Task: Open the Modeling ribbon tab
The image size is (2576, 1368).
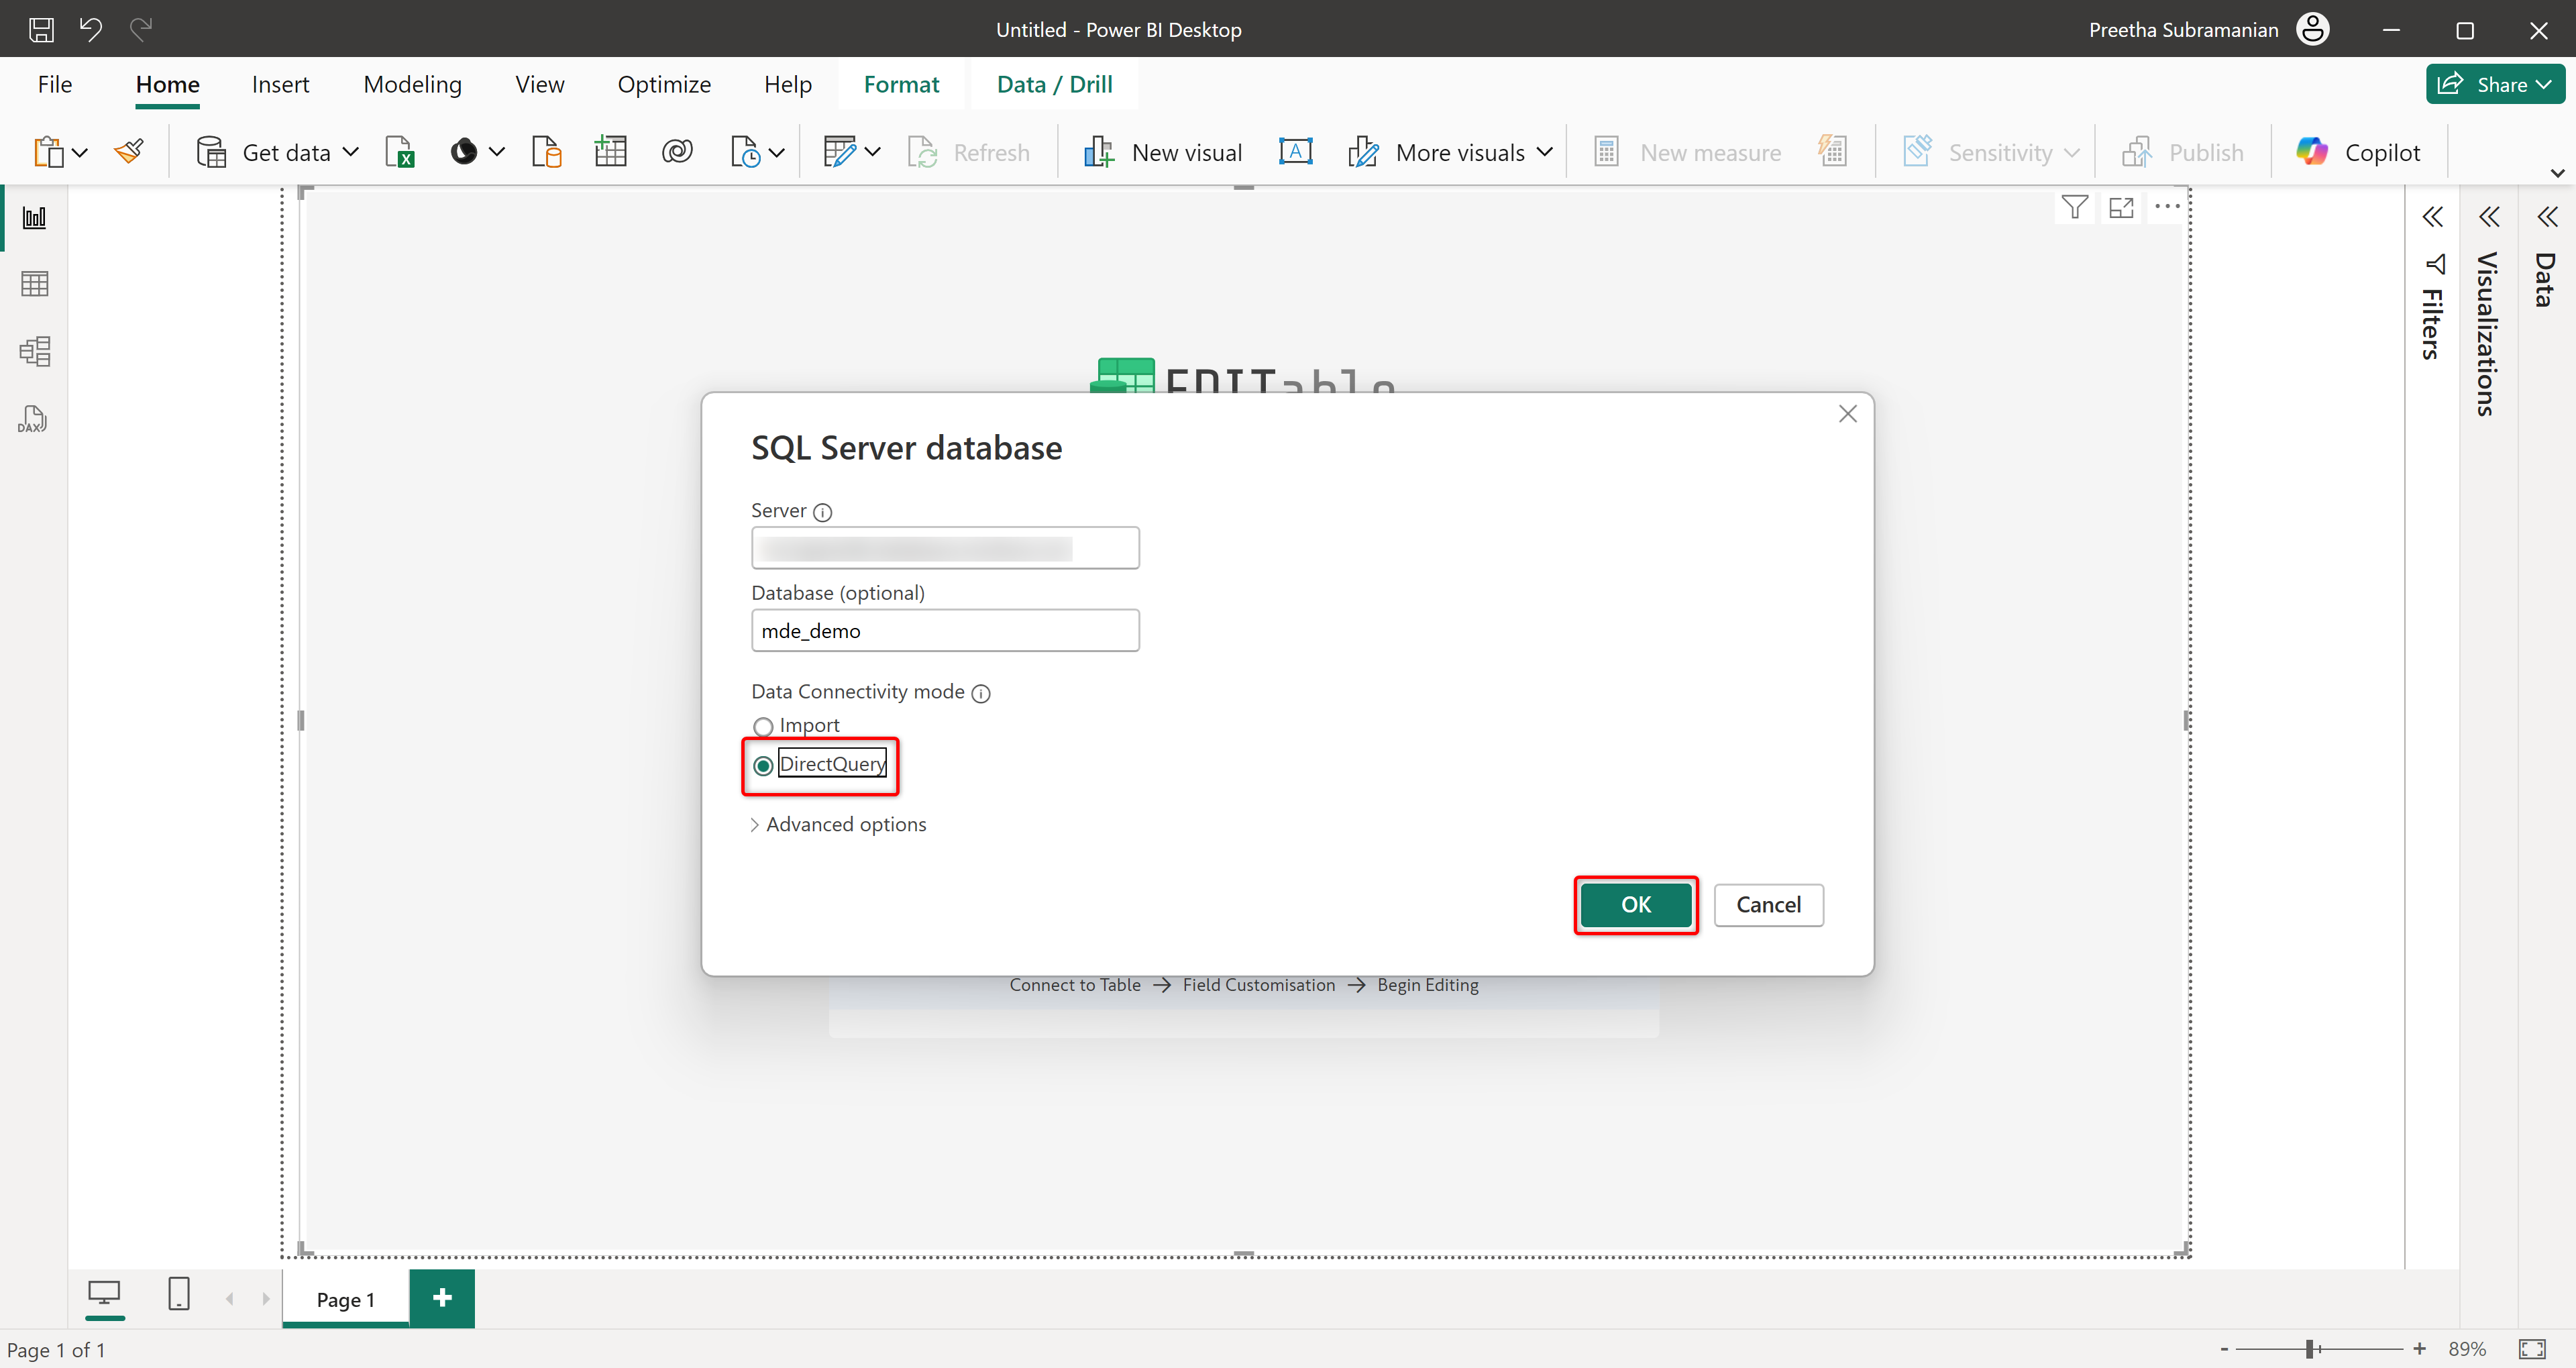Action: click(x=412, y=84)
